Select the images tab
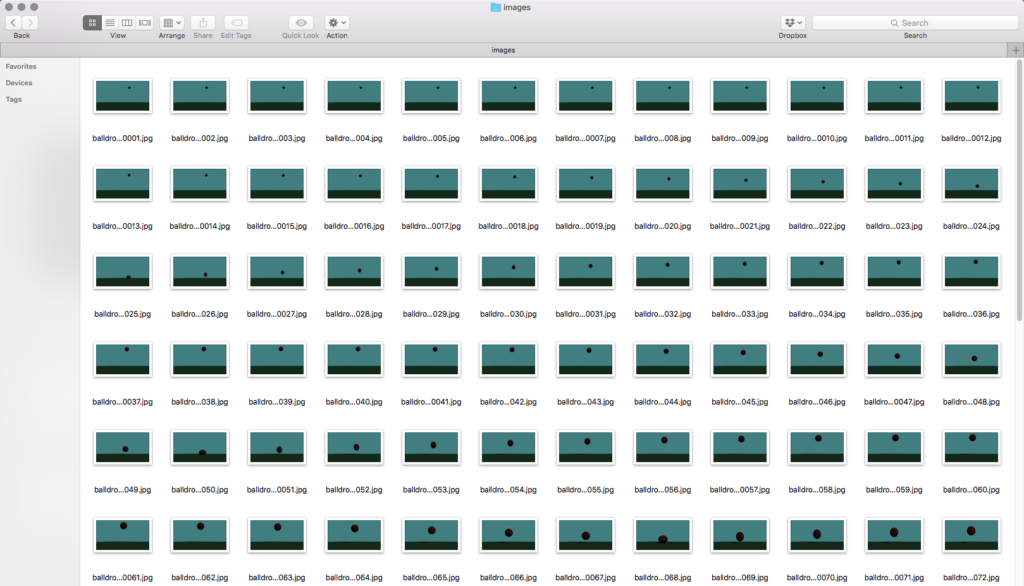 [503, 49]
